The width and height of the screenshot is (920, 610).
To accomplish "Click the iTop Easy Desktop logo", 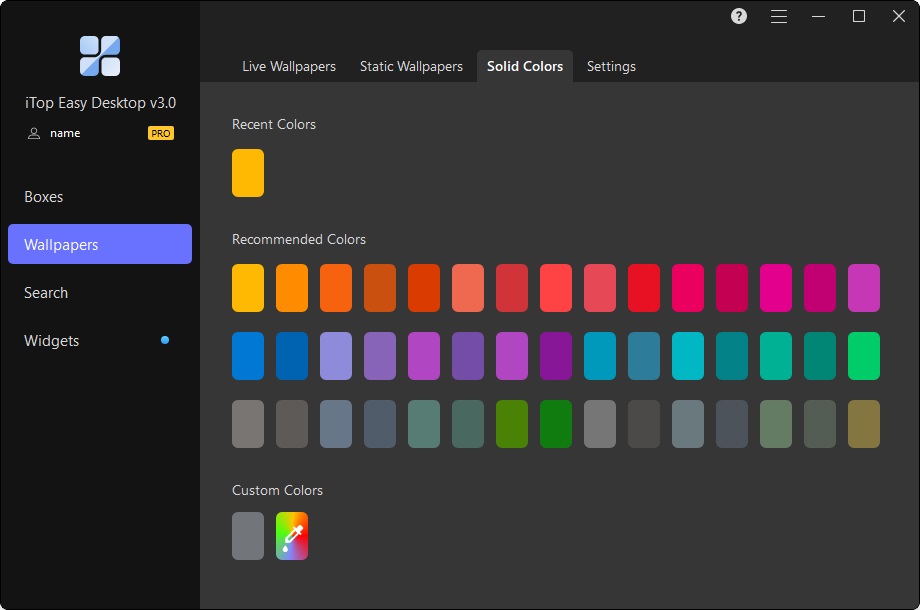I will pyautogui.click(x=100, y=56).
